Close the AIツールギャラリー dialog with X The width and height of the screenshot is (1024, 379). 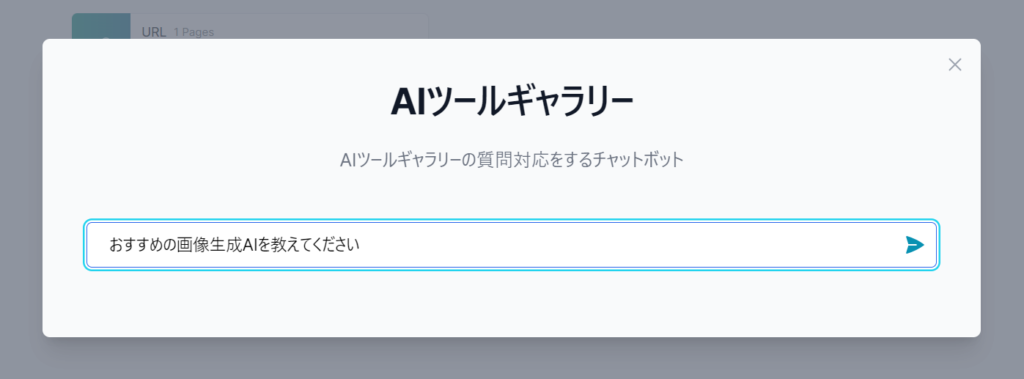coord(955,65)
